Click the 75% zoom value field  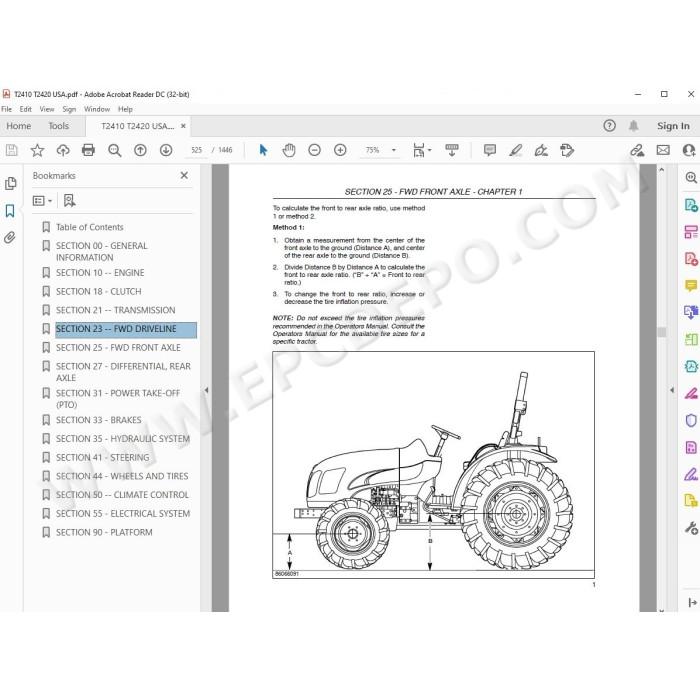click(x=373, y=150)
